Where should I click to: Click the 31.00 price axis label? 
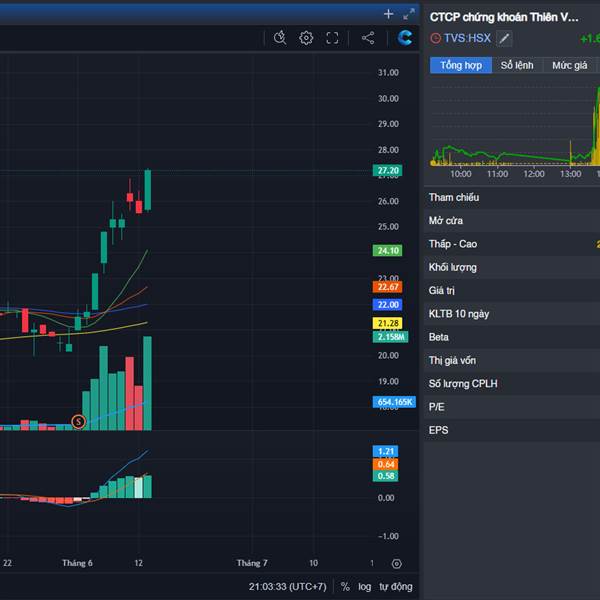coord(388,73)
